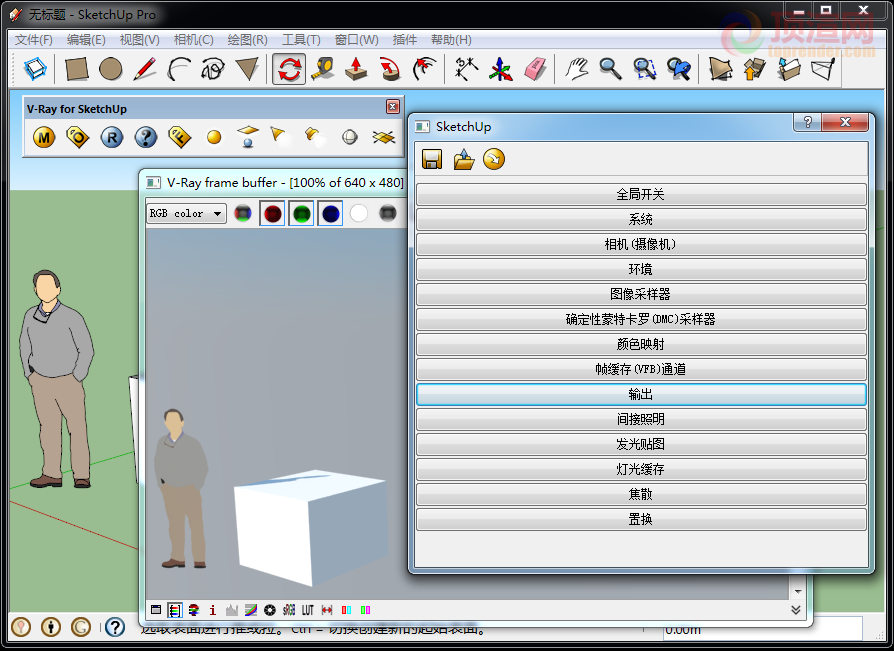Image resolution: width=894 pixels, height=651 pixels.
Task: Expand the 置换 rollout
Action: coord(641,520)
